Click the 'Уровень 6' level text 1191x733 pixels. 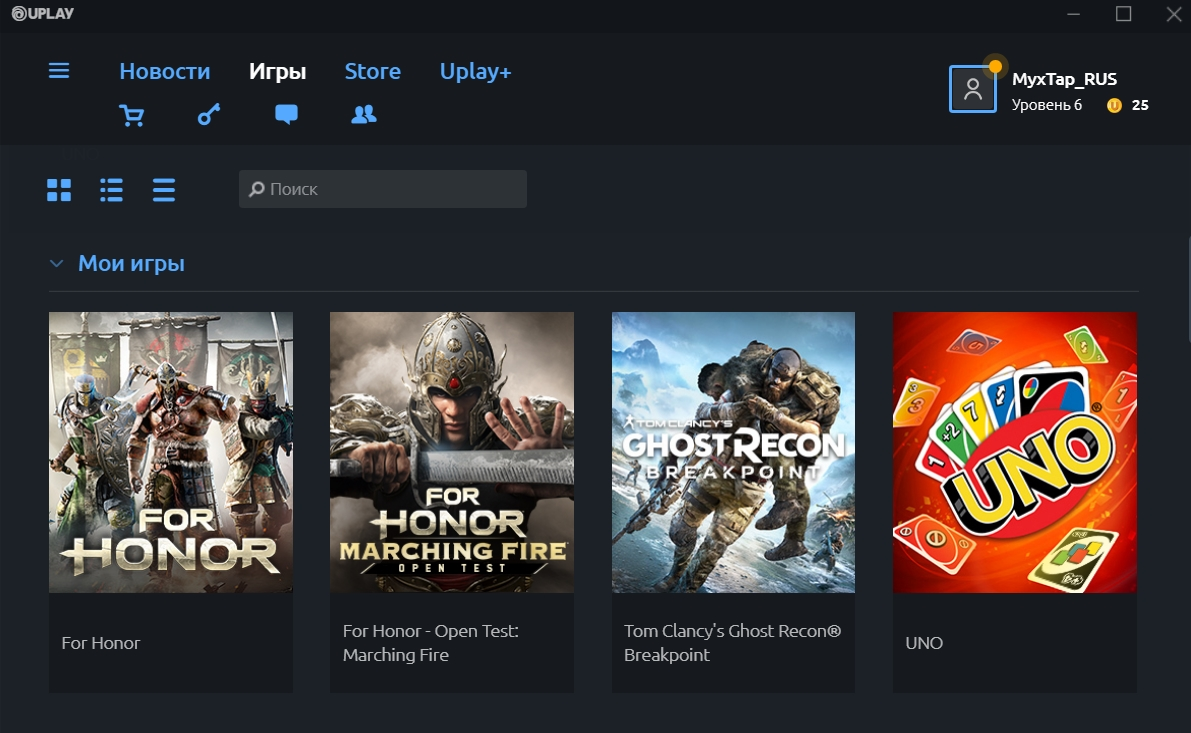[1047, 105]
